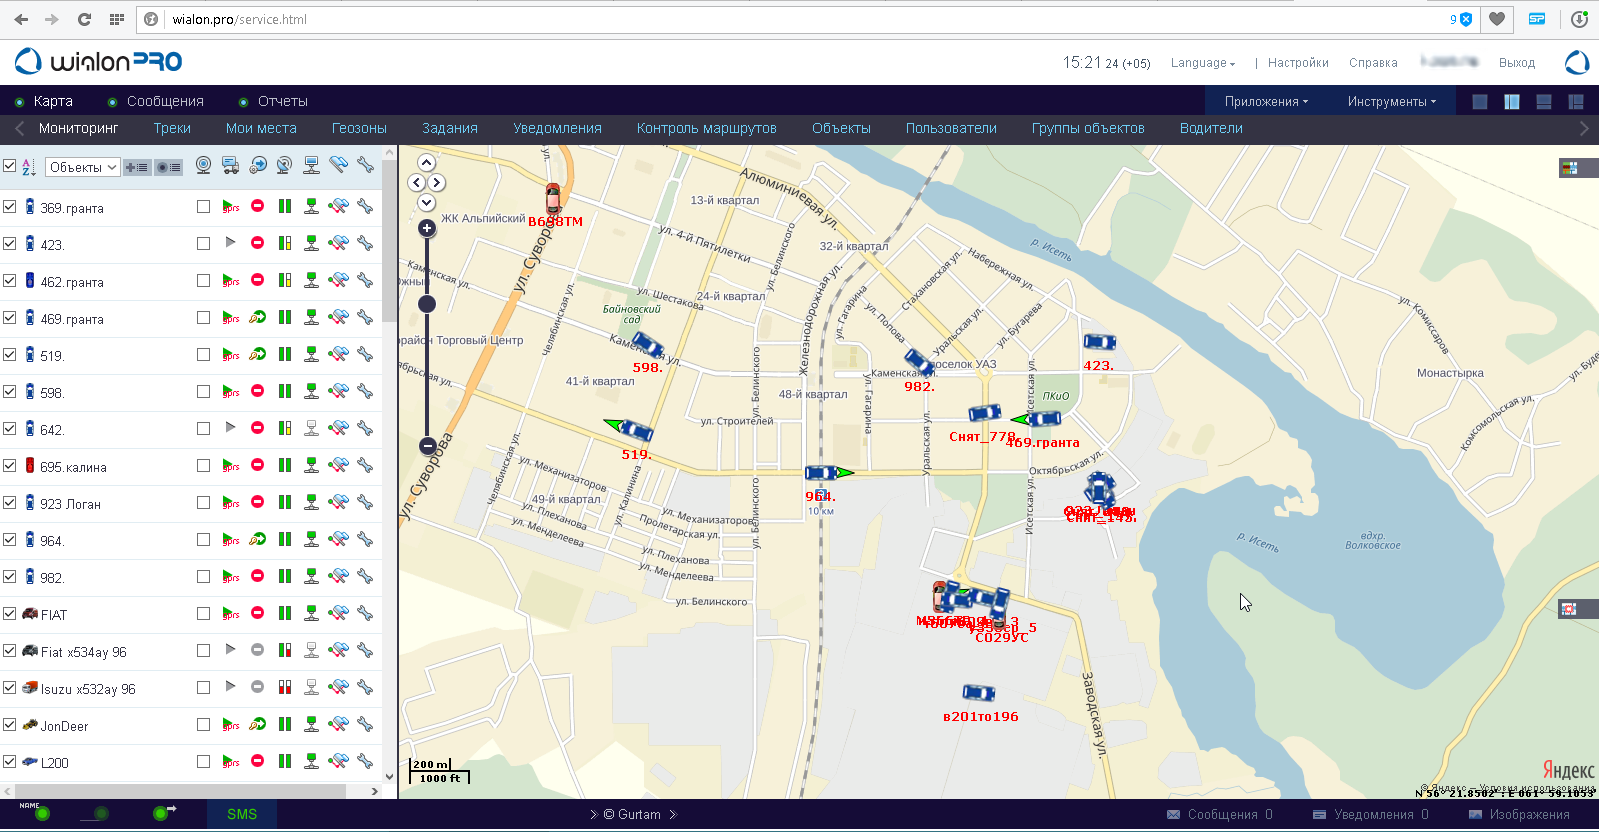Click the 598. car marker on map

(x=647, y=346)
